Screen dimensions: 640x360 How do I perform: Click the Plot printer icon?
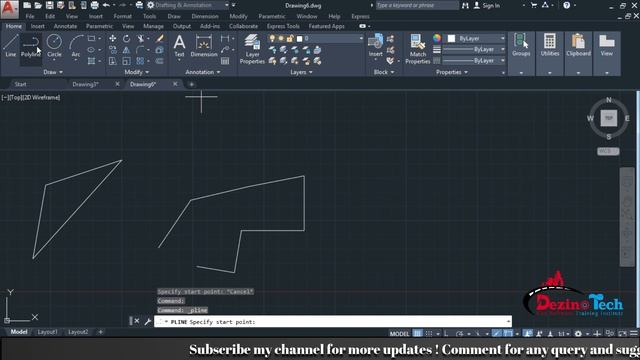95,5
